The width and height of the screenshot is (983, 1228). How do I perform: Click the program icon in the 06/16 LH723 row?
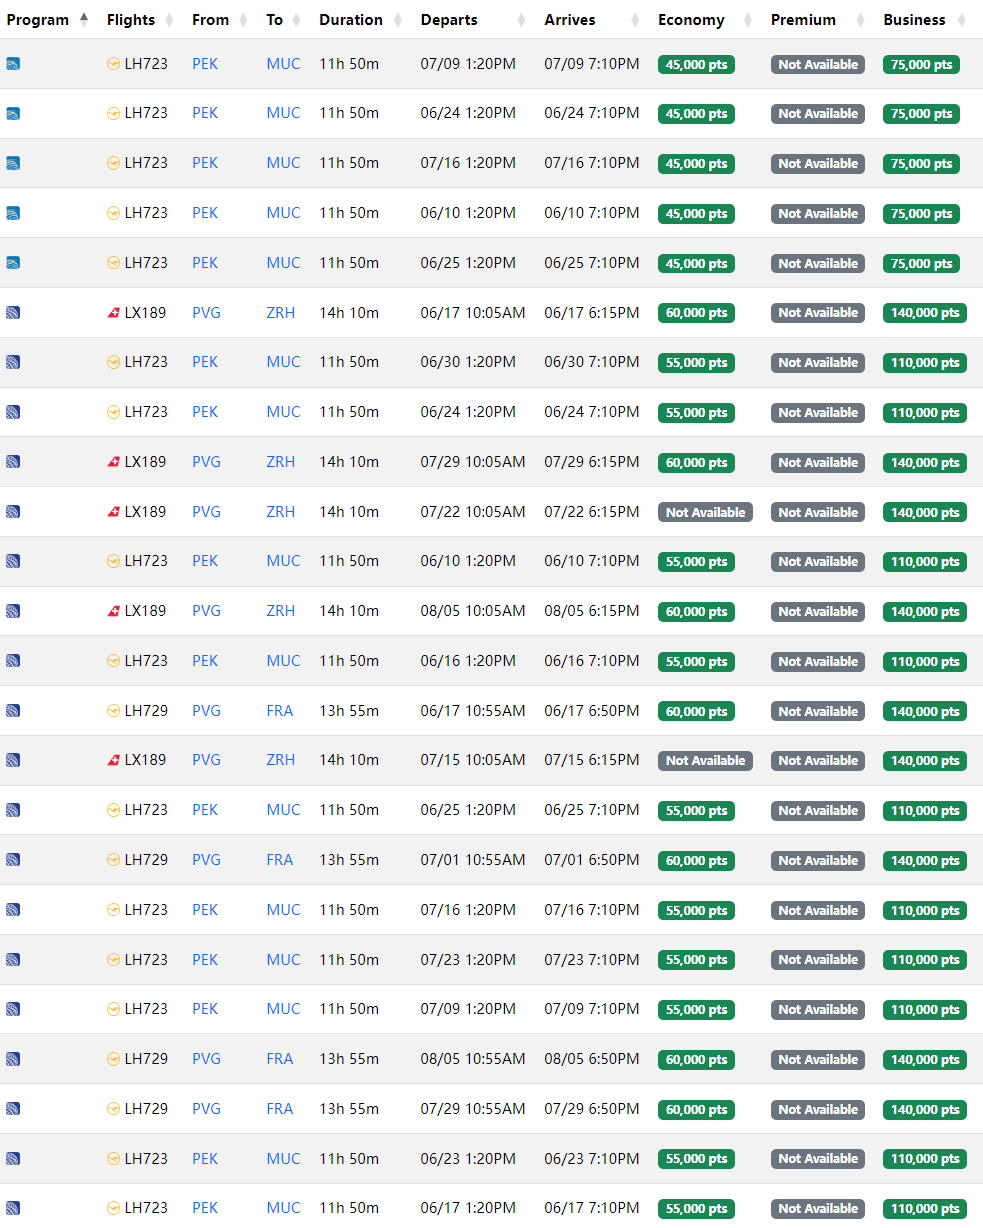click(13, 661)
